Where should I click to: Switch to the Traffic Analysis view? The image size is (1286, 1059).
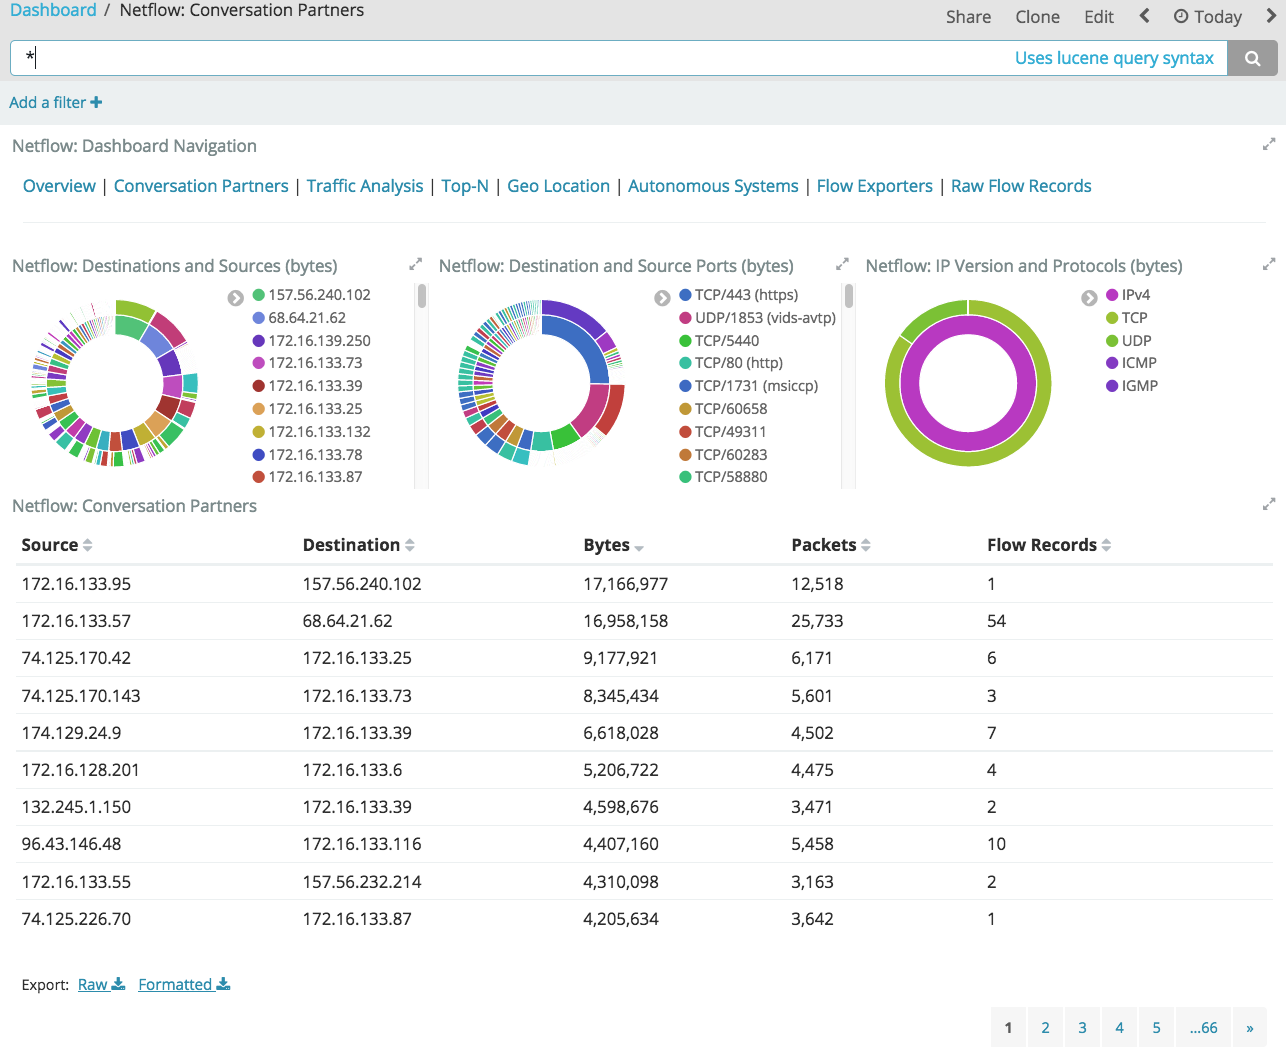[x=364, y=185]
